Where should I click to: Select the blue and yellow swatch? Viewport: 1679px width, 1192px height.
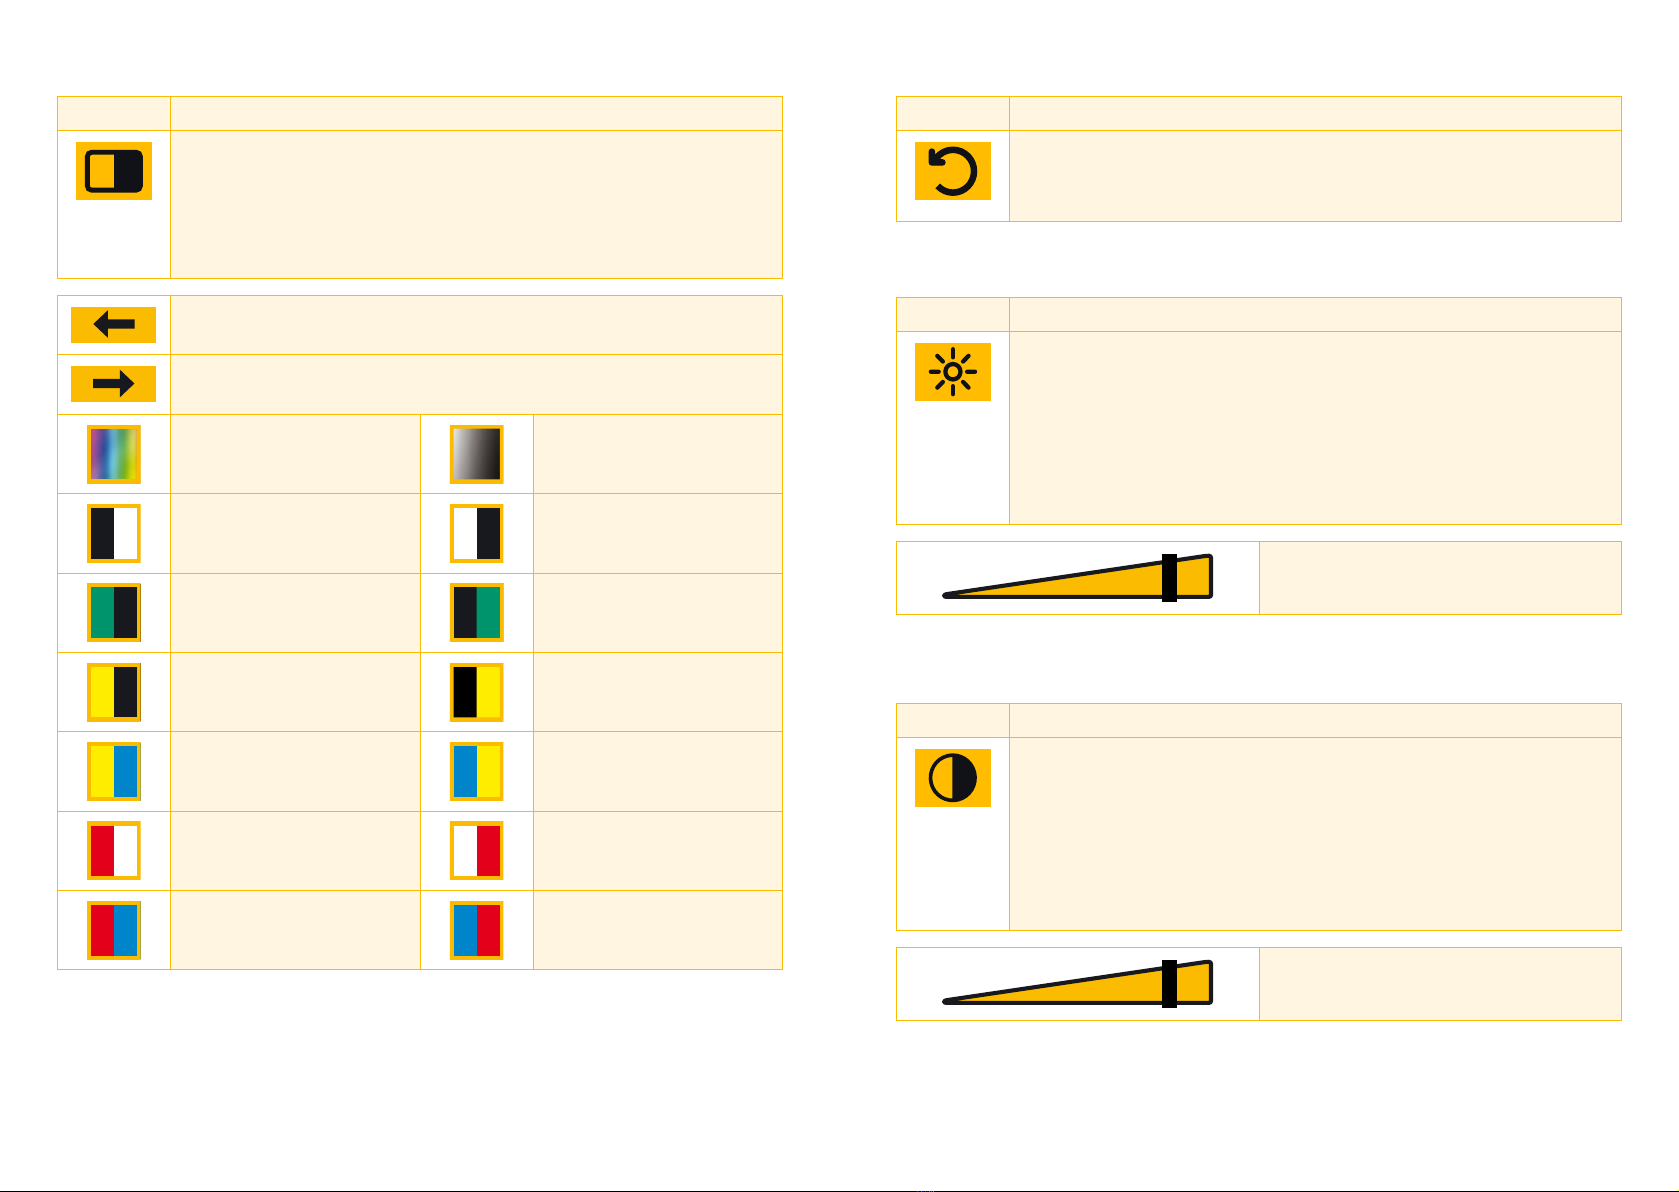coord(477,772)
